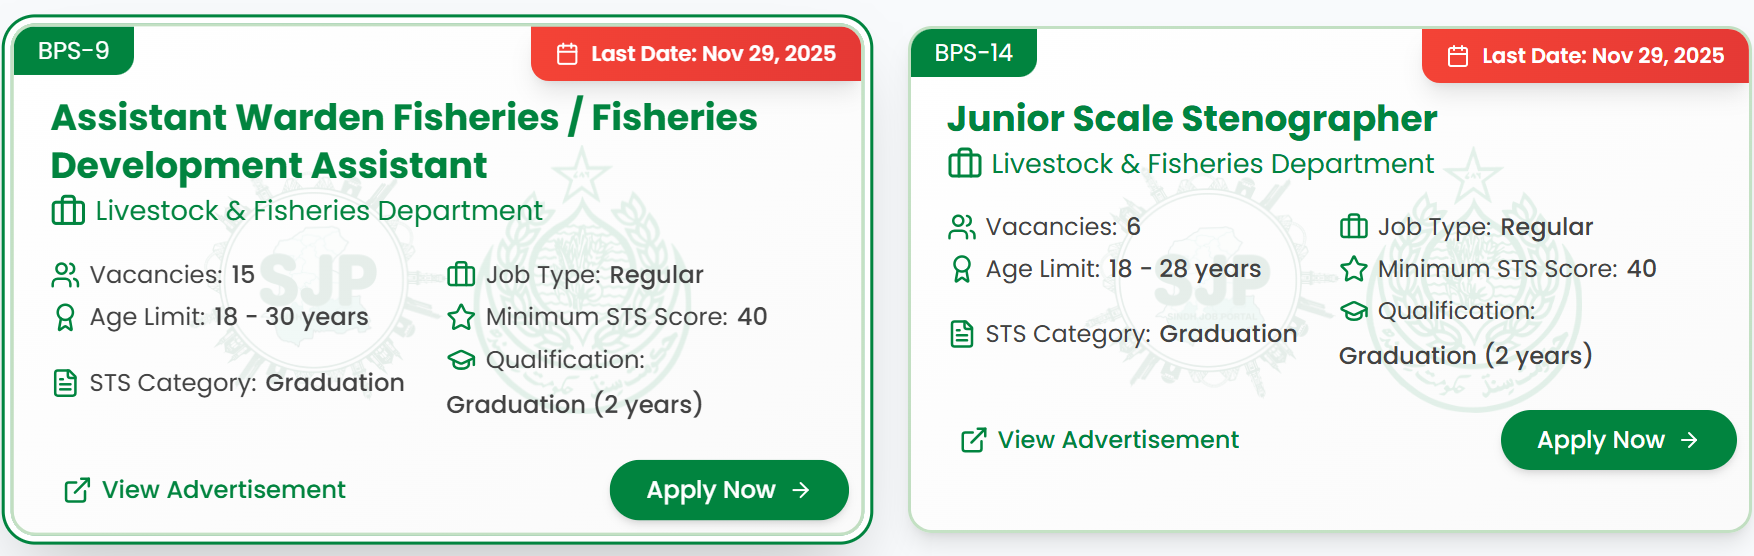Click the ribbon icon beside Age Limit 18 - 28
Image resolution: width=1754 pixels, height=556 pixels.
961,269
